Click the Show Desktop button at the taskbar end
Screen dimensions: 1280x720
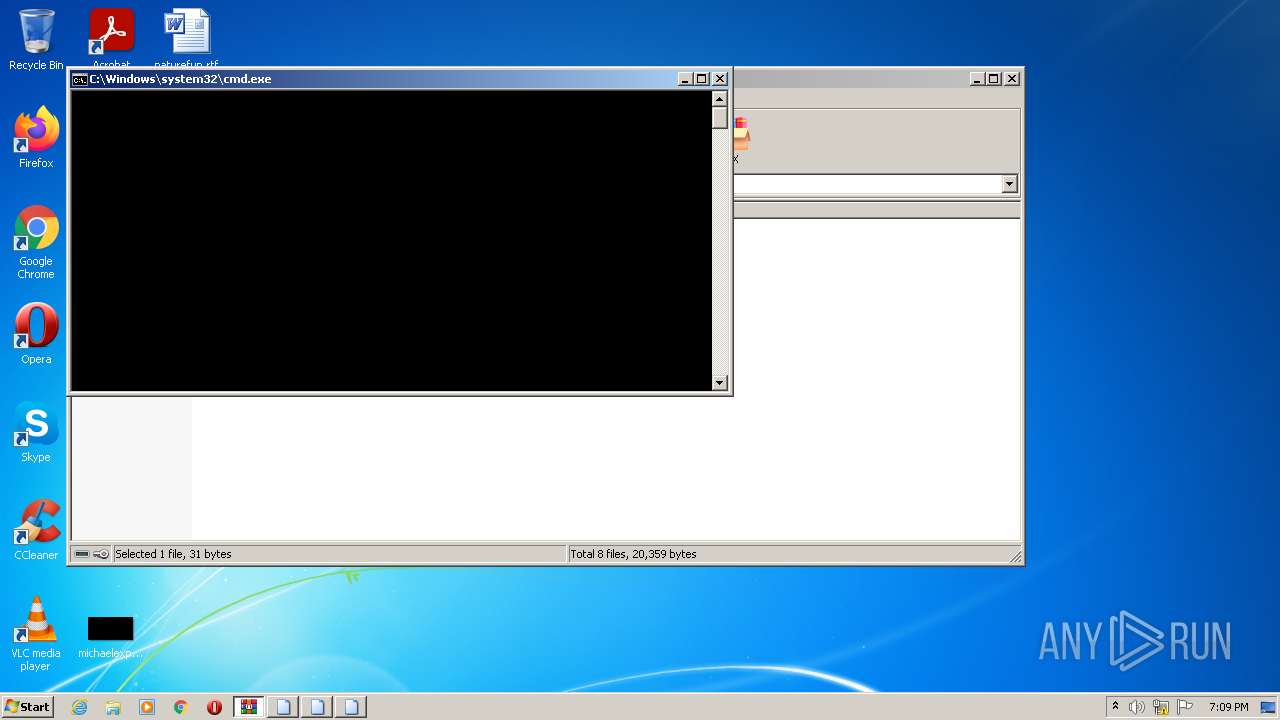click(1270, 707)
